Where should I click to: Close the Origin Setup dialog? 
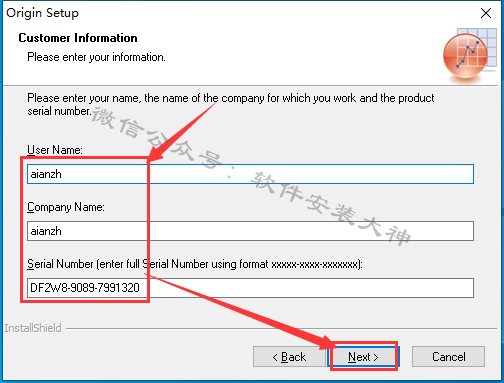[486, 13]
